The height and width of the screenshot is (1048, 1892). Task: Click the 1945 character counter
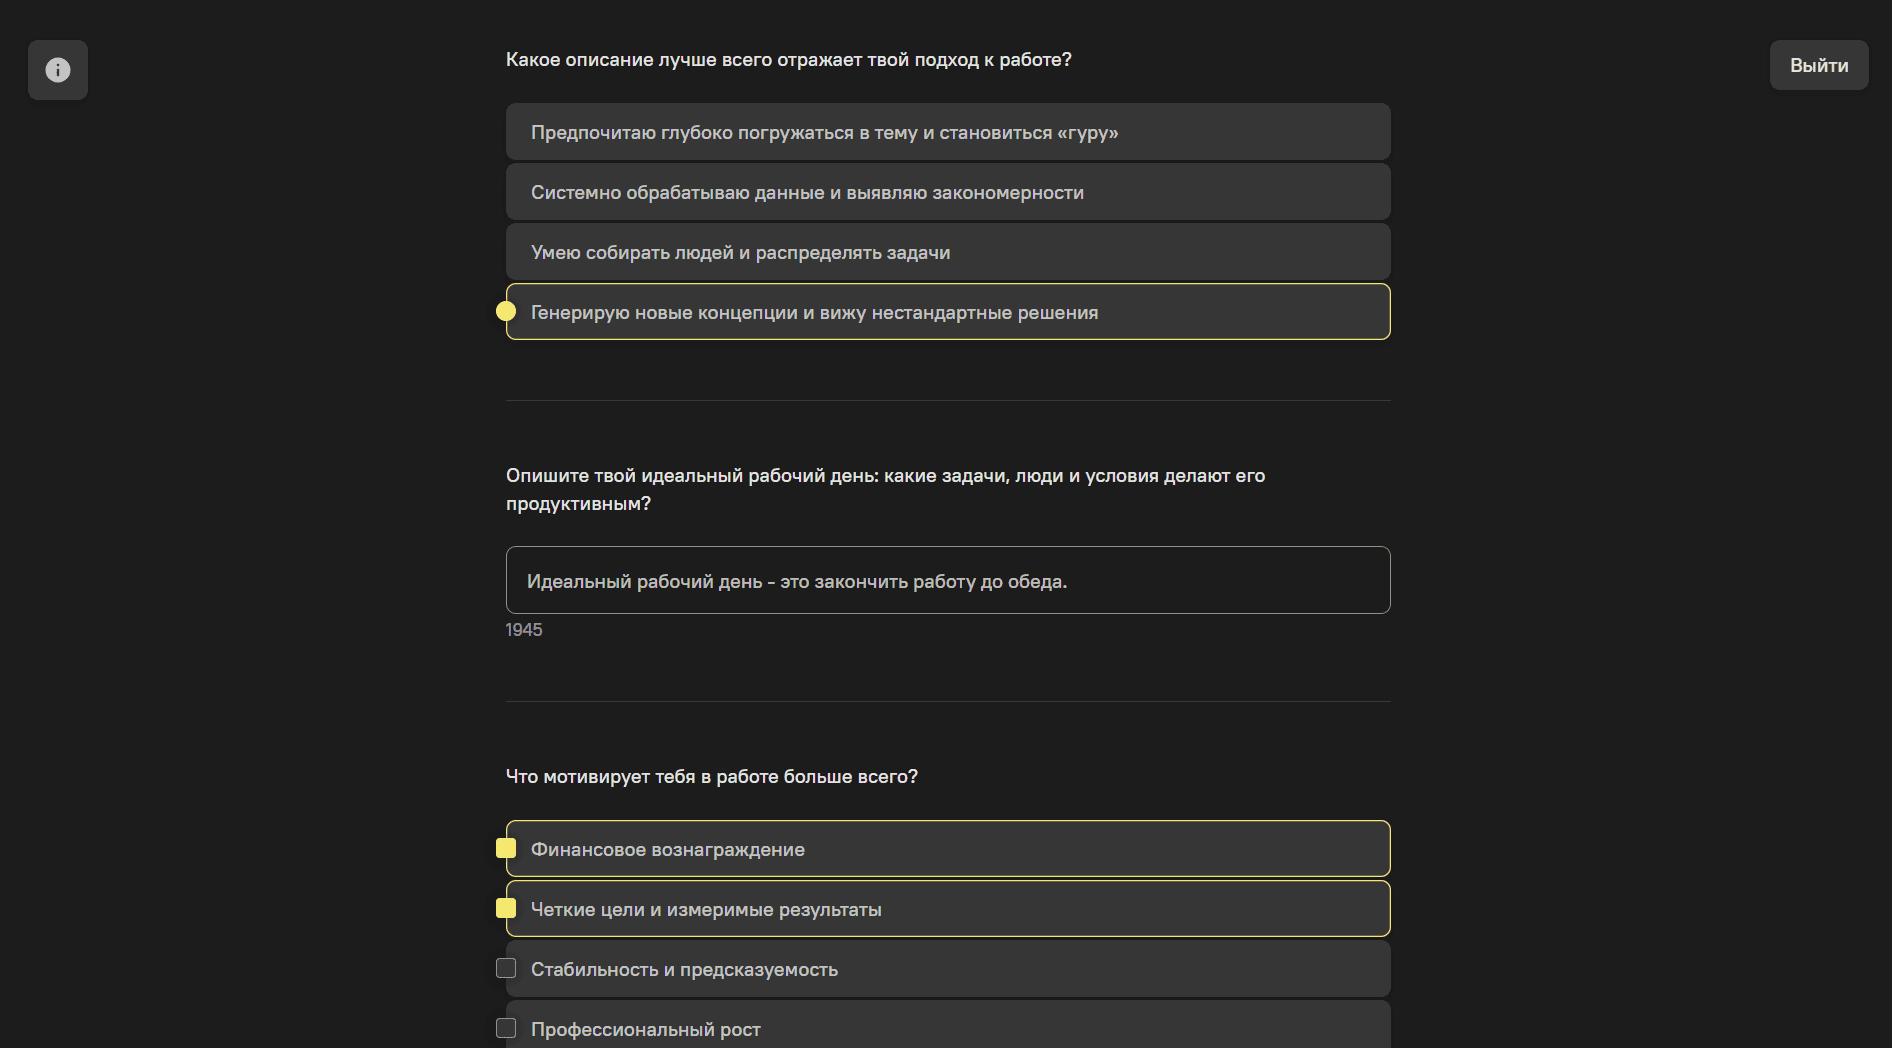(524, 630)
